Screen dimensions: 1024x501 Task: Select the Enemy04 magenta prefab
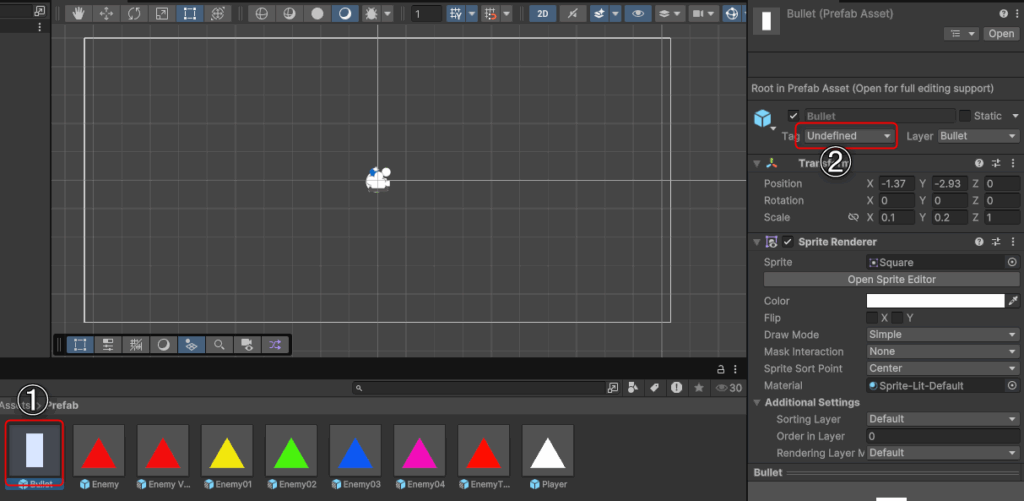point(419,452)
